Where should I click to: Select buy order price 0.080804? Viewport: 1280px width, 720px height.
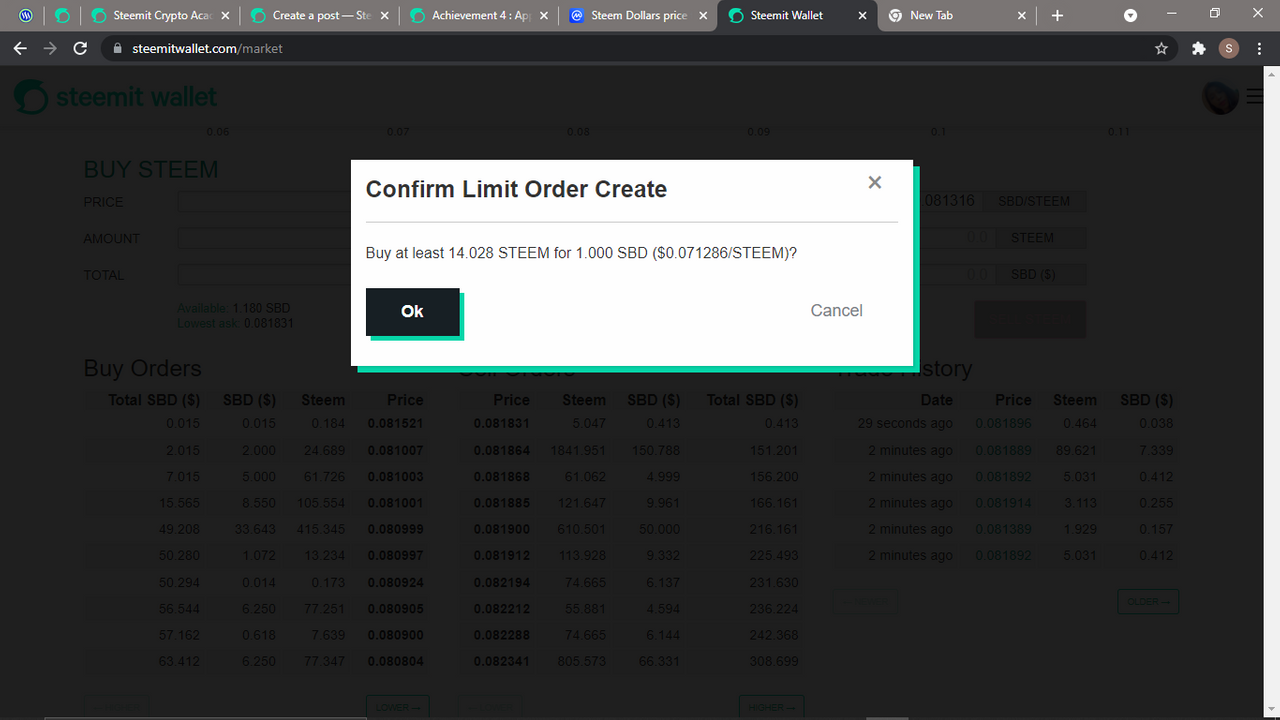tap(395, 661)
